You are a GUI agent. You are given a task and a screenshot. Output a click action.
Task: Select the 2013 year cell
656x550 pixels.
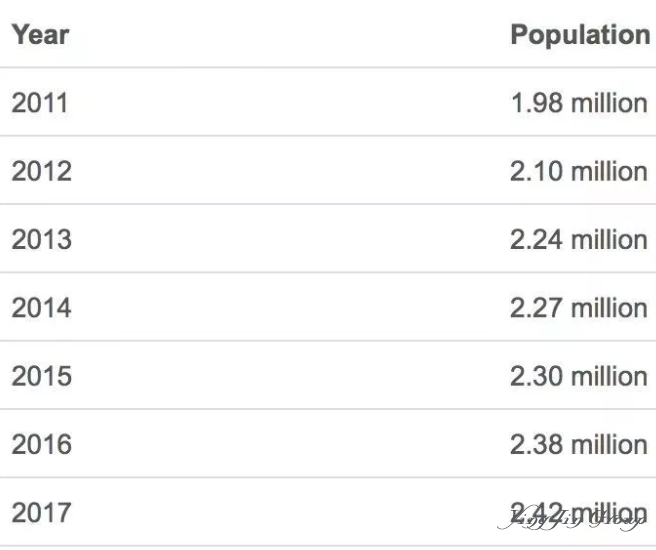[41, 240]
